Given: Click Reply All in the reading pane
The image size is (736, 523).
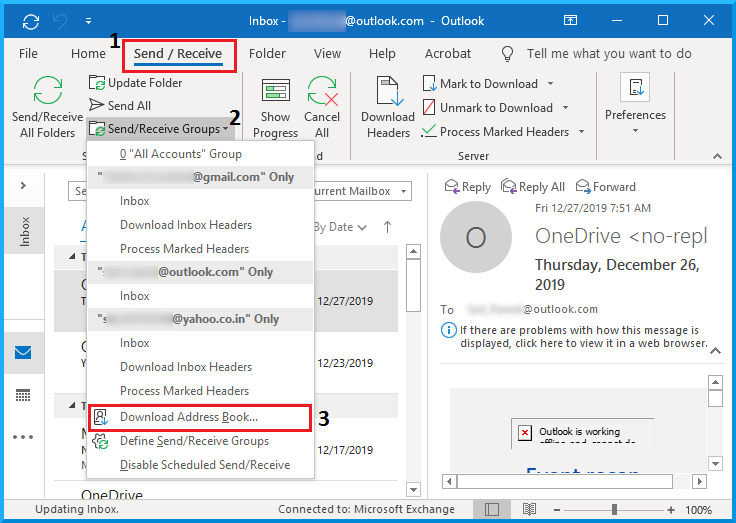Looking at the screenshot, I should (532, 187).
